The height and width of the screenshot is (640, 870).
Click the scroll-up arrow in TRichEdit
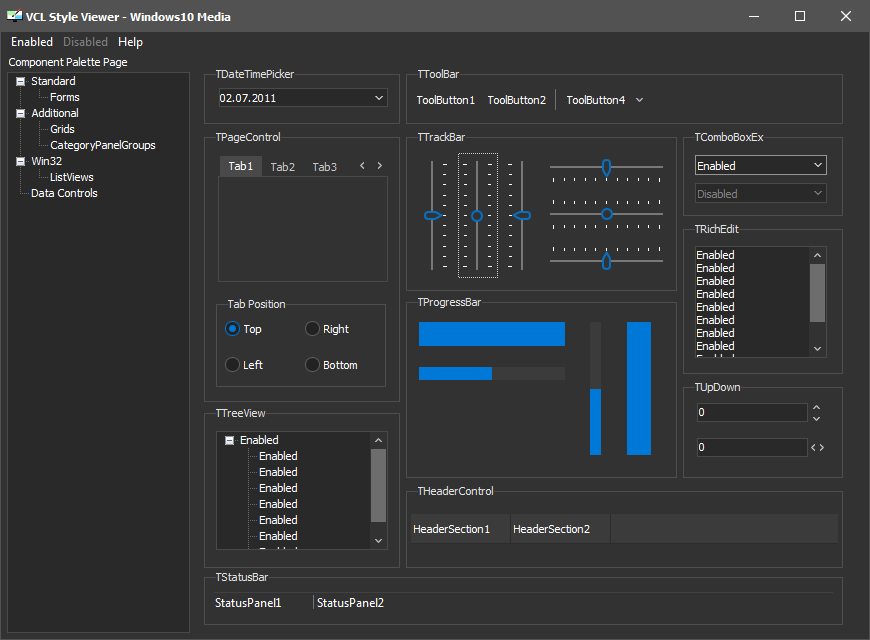(817, 255)
